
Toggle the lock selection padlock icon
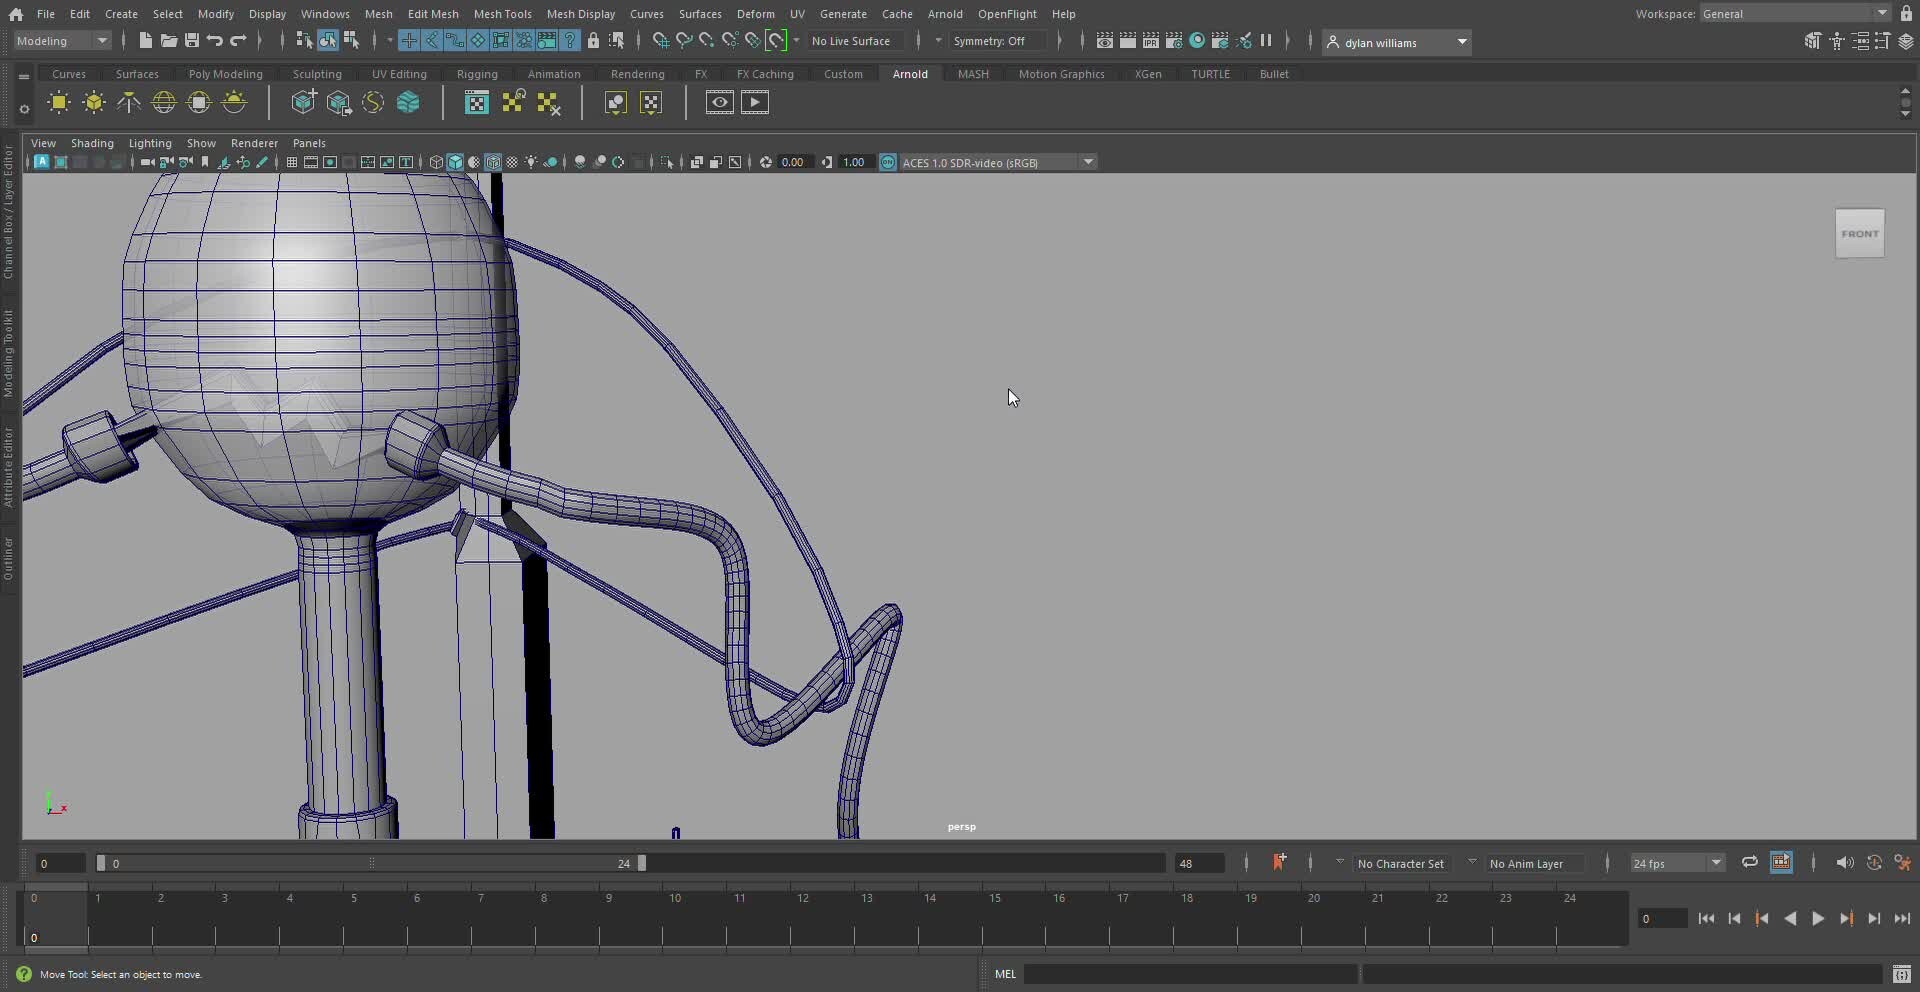pyautogui.click(x=593, y=41)
